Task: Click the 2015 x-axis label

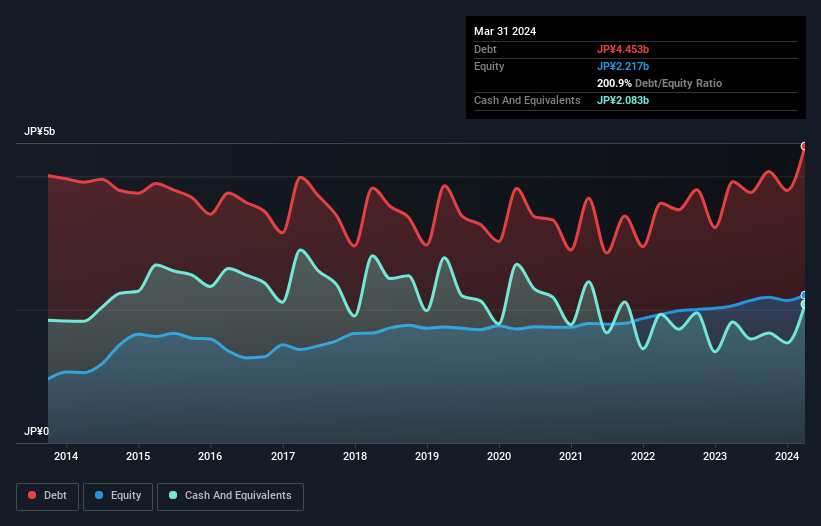Action: (138, 456)
